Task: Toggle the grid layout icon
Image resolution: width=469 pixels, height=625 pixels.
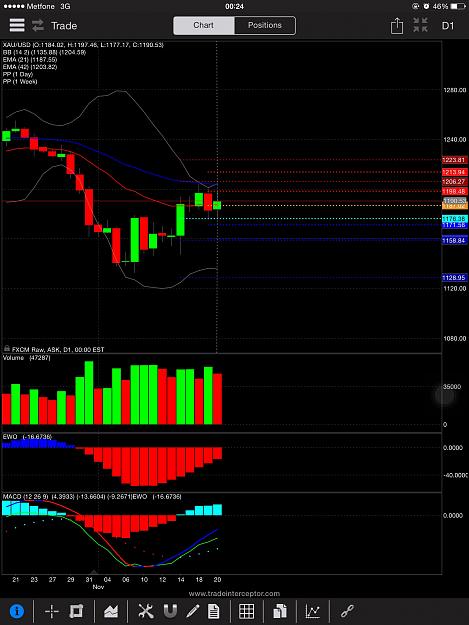Action: coord(246,611)
